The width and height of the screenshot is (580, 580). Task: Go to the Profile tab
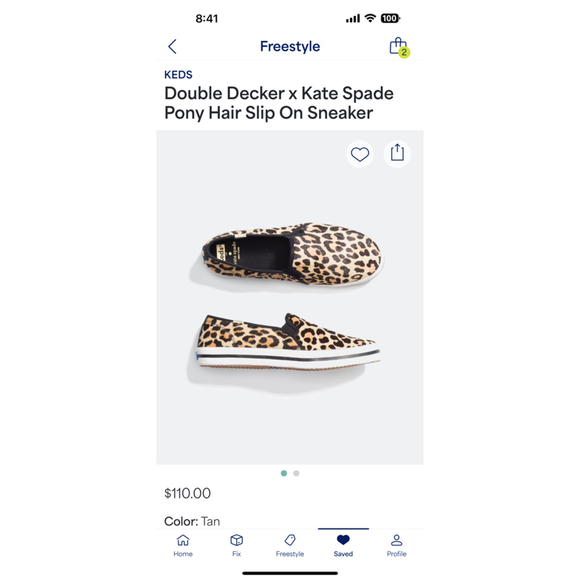pyautogui.click(x=397, y=546)
